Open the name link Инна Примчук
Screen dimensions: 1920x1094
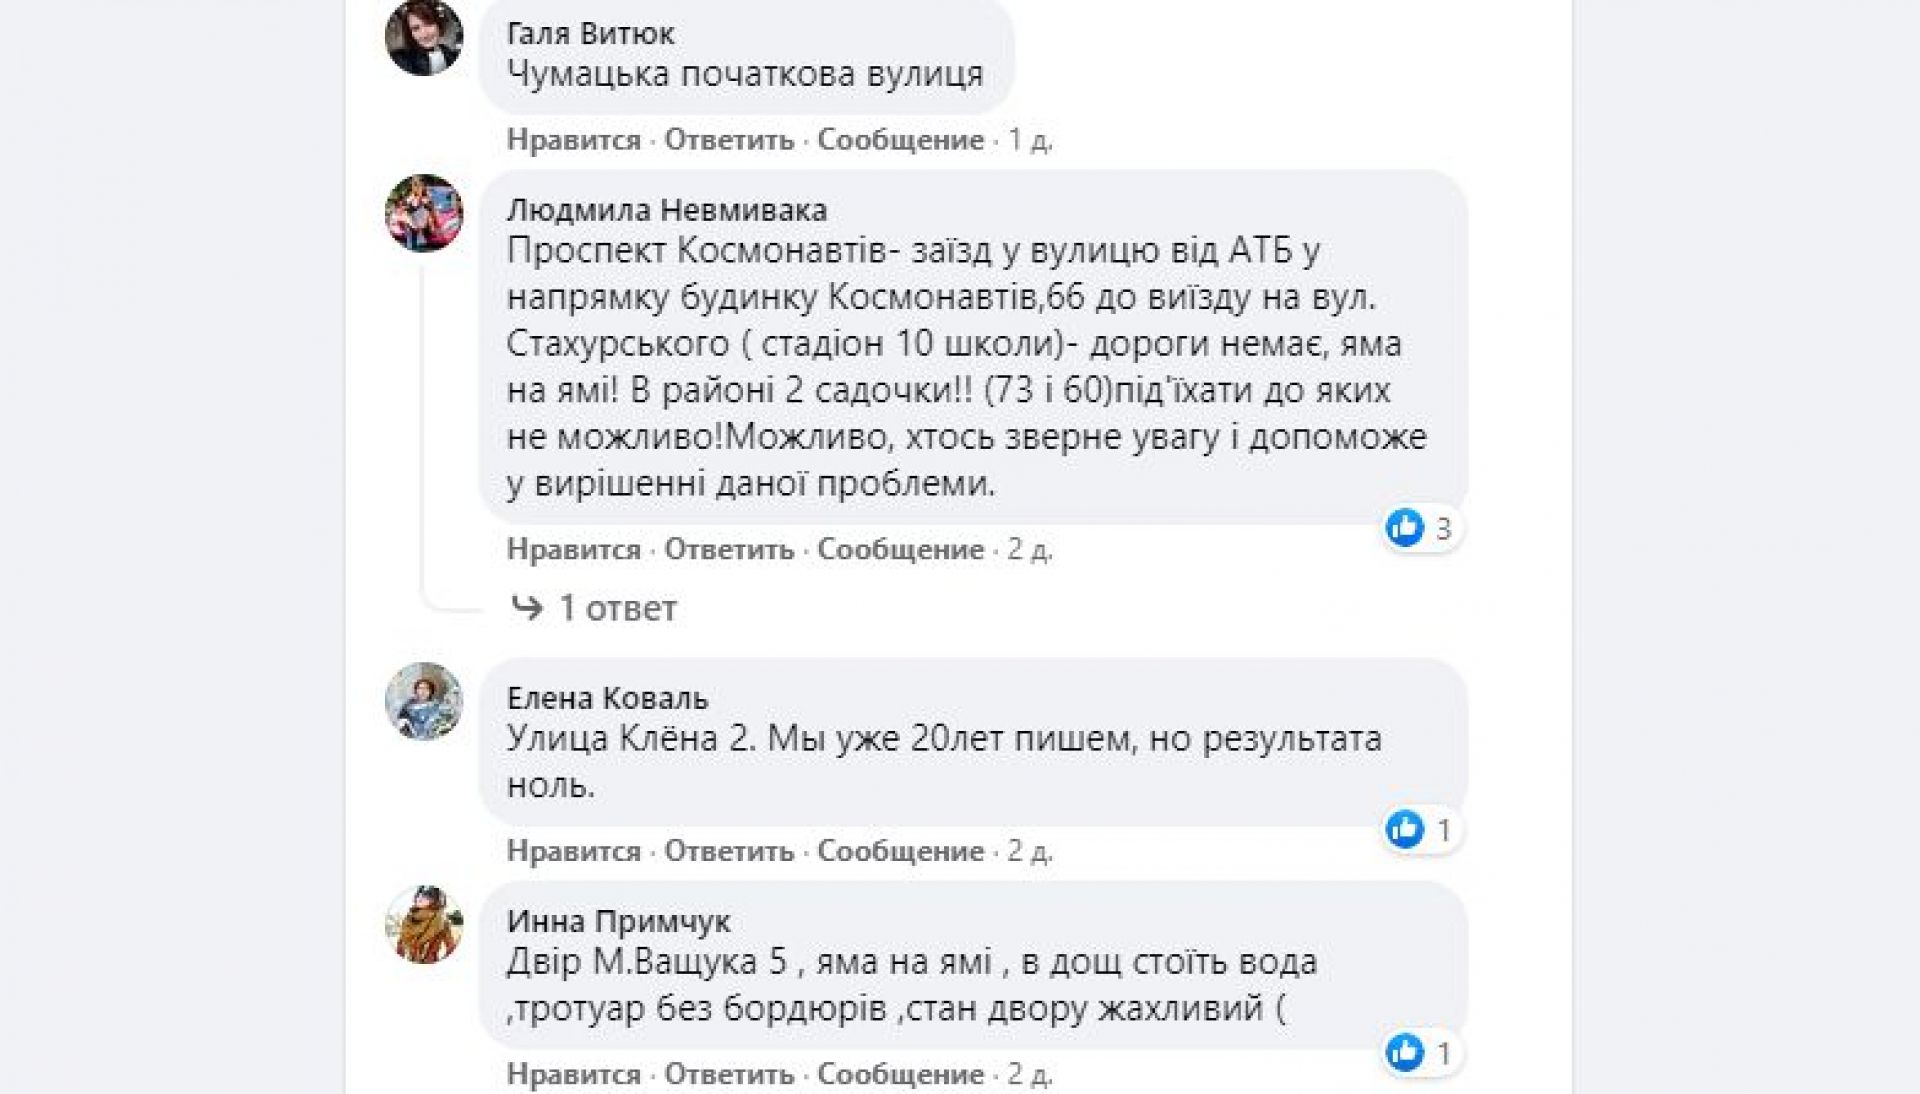[x=618, y=921]
